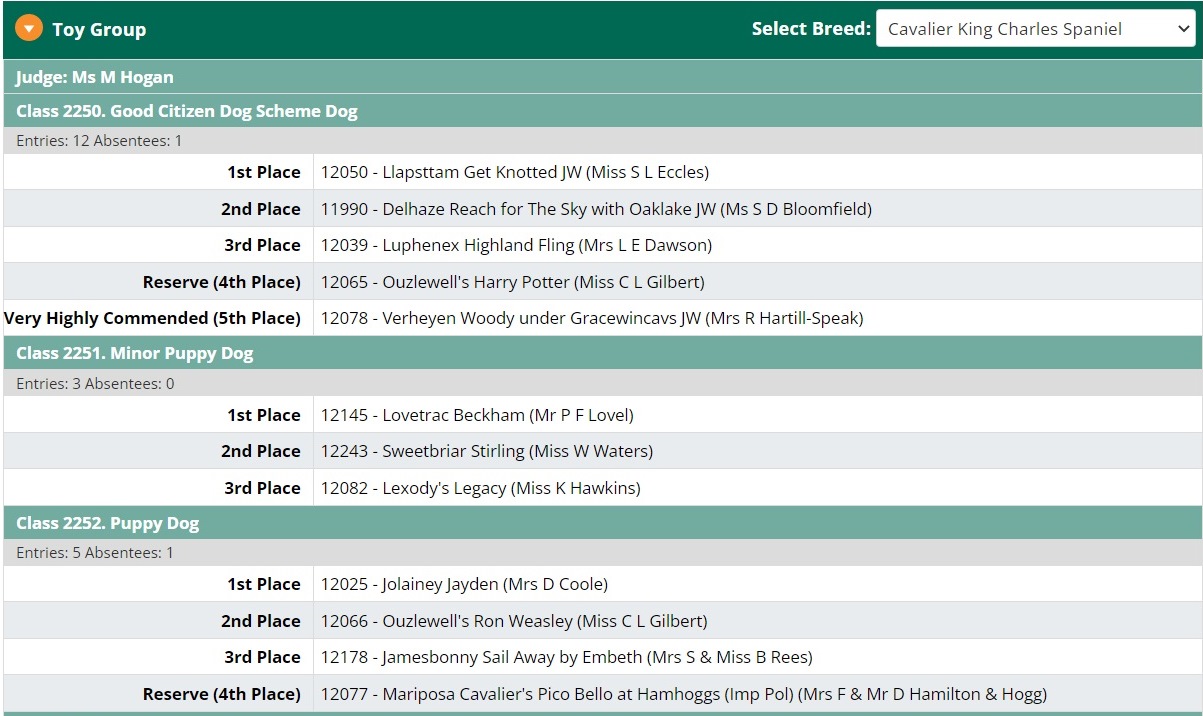Click the Lexody's Legacy entry

(480, 488)
